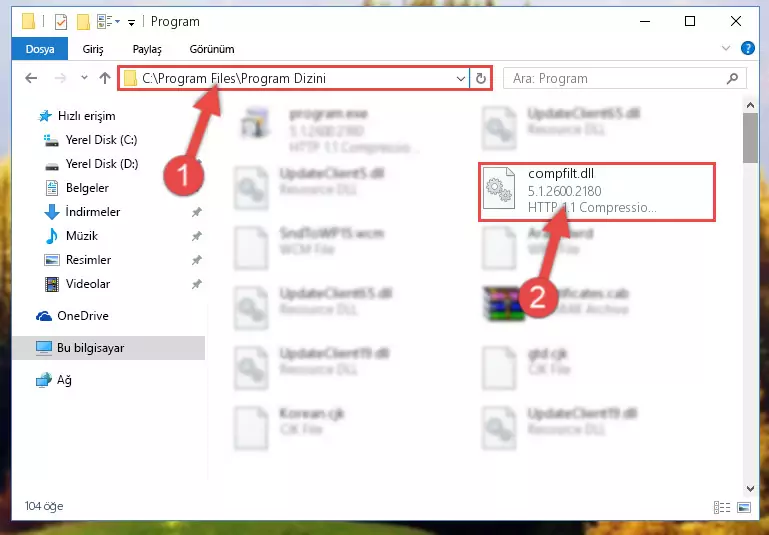Viewport: 769px width, 535px height.
Task: Switch to large thumbnails view icon
Action: (743, 507)
